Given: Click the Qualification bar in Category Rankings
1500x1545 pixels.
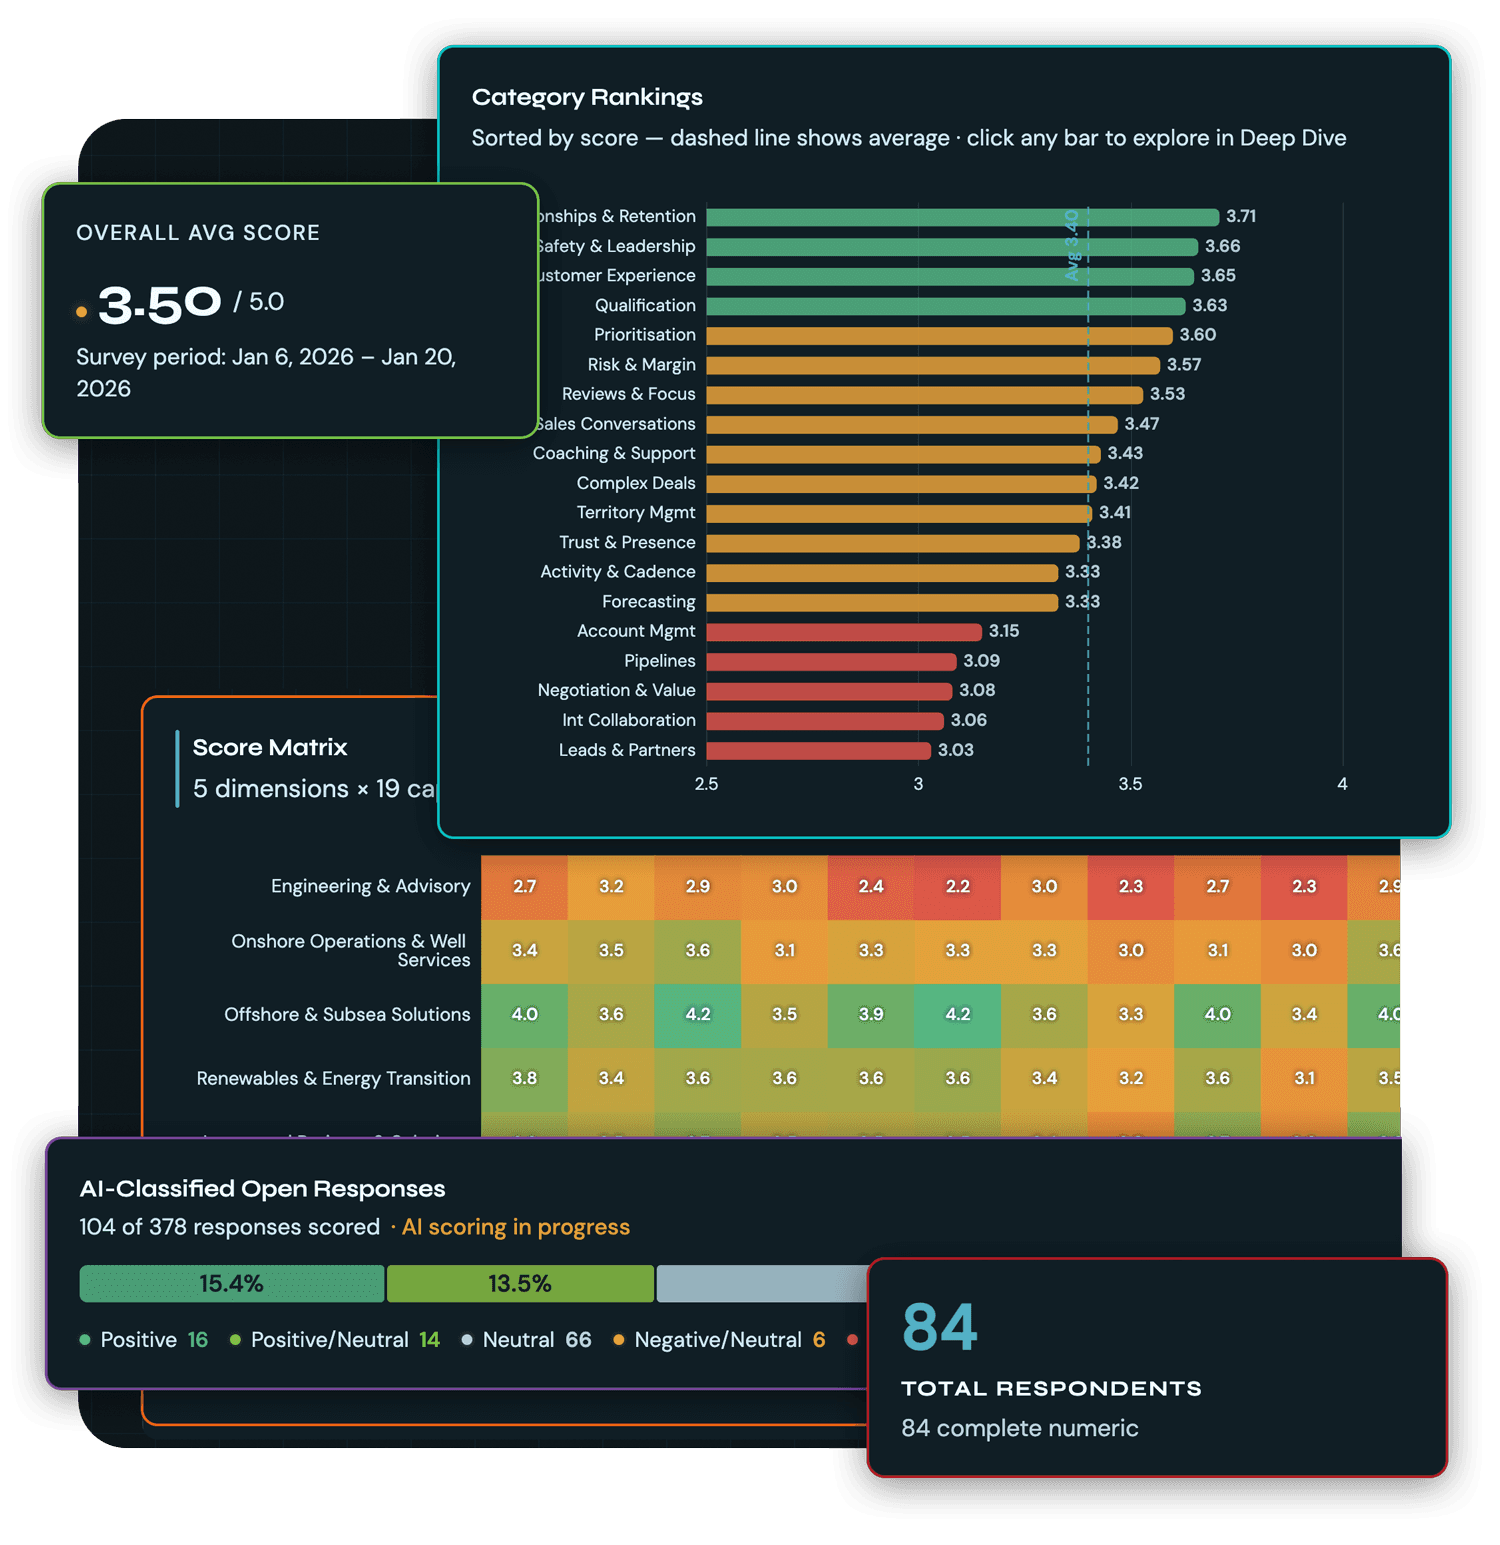Looking at the screenshot, I should (x=946, y=306).
